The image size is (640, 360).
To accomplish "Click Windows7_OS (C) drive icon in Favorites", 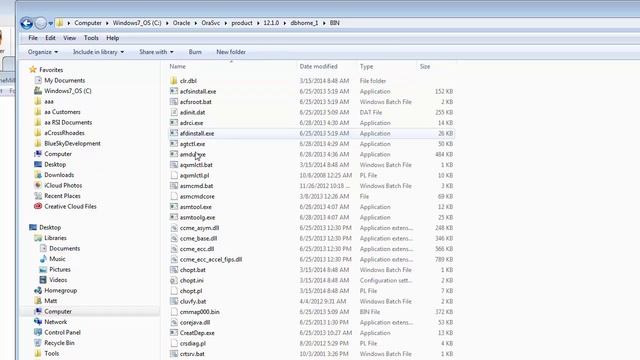I will click(x=38, y=91).
